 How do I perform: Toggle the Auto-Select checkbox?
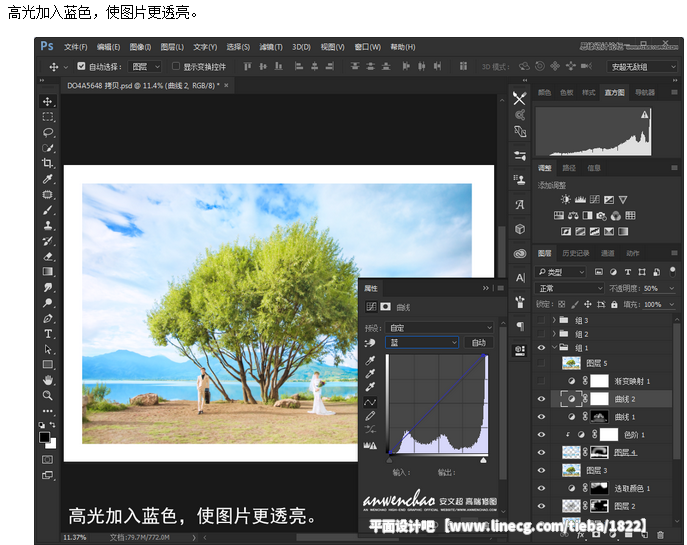pyautogui.click(x=81, y=66)
